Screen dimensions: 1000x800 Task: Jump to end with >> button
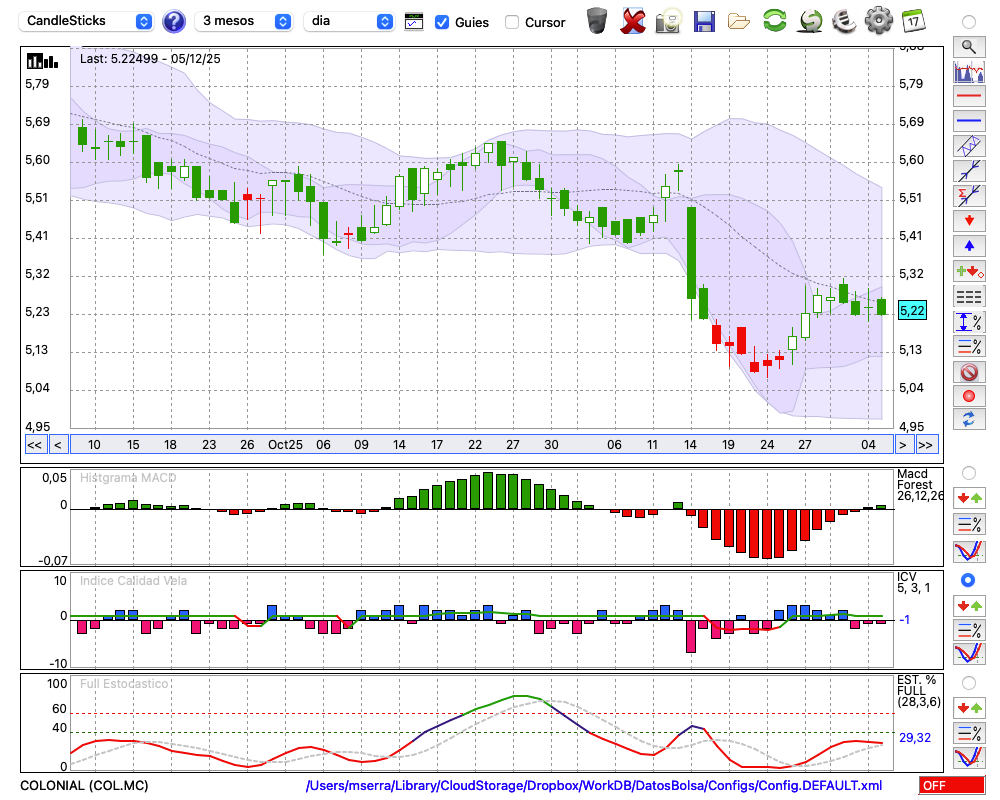[927, 445]
